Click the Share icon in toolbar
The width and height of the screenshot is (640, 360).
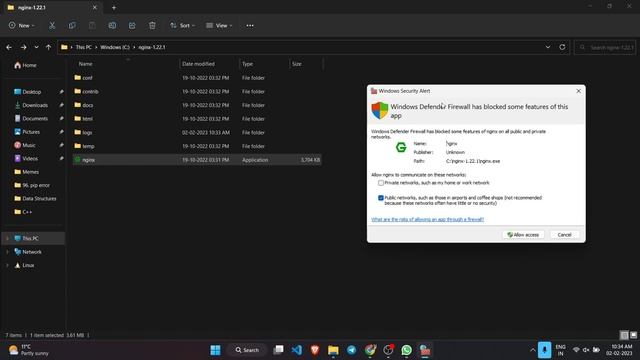[132, 25]
